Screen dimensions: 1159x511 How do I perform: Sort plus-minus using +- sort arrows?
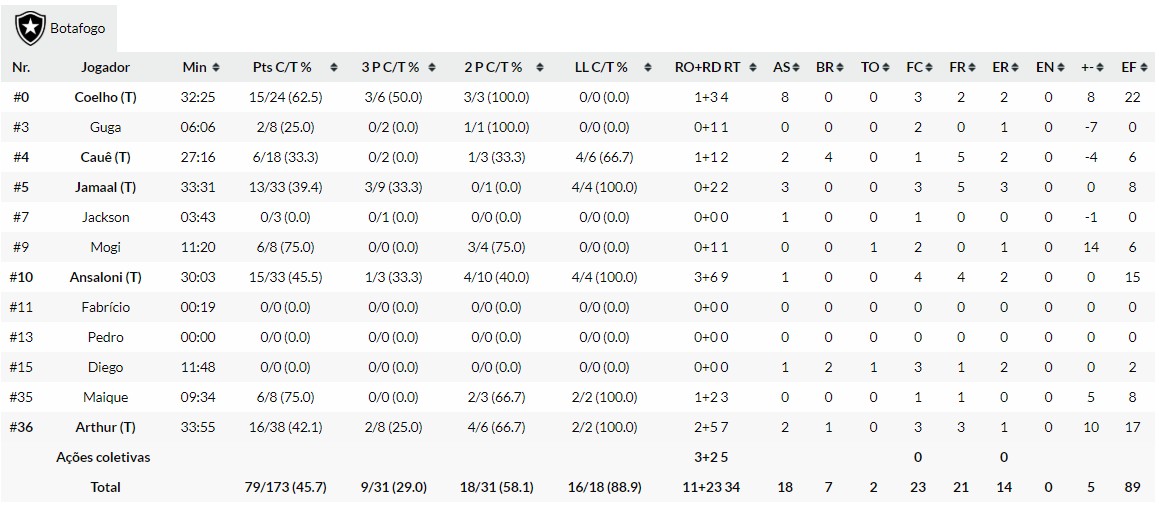[1100, 68]
